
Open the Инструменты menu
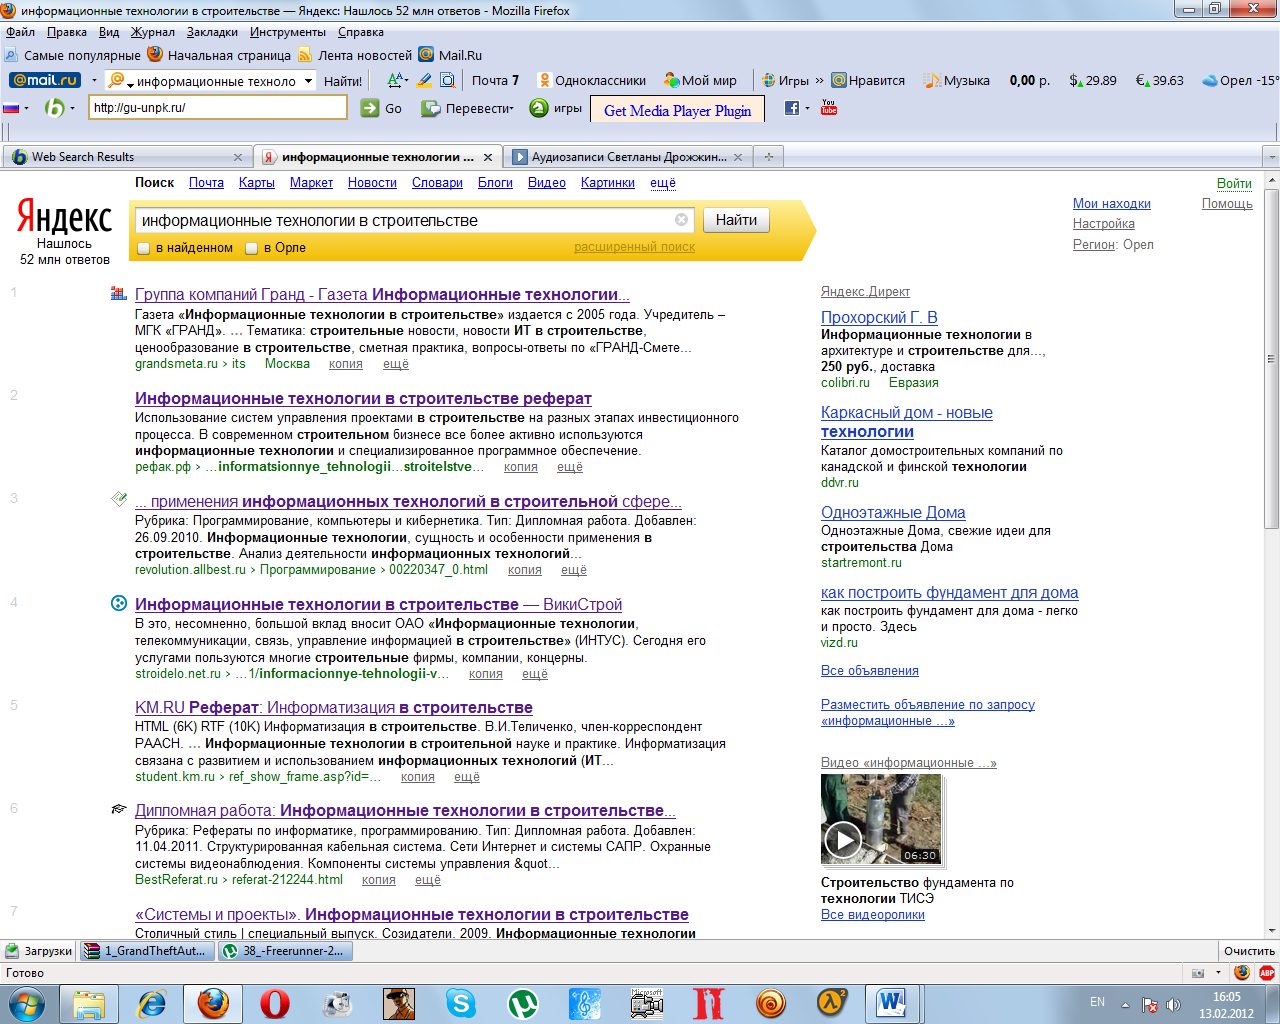point(288,32)
